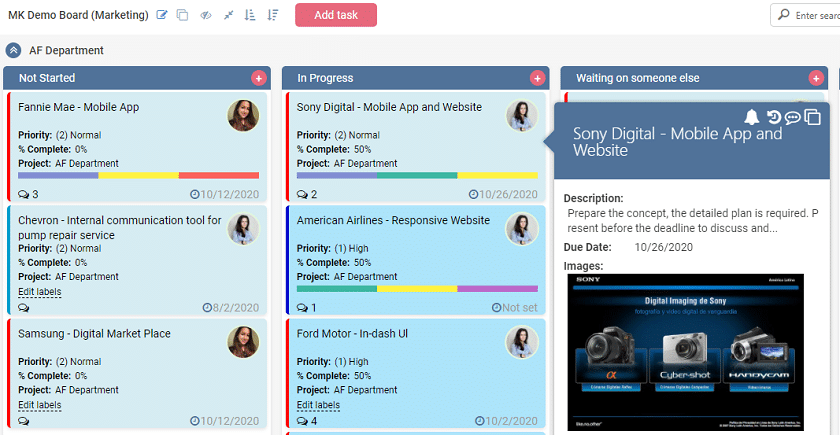This screenshot has height=435, width=840.
Task: Click the Sony Digital popup title
Action: click(678, 141)
